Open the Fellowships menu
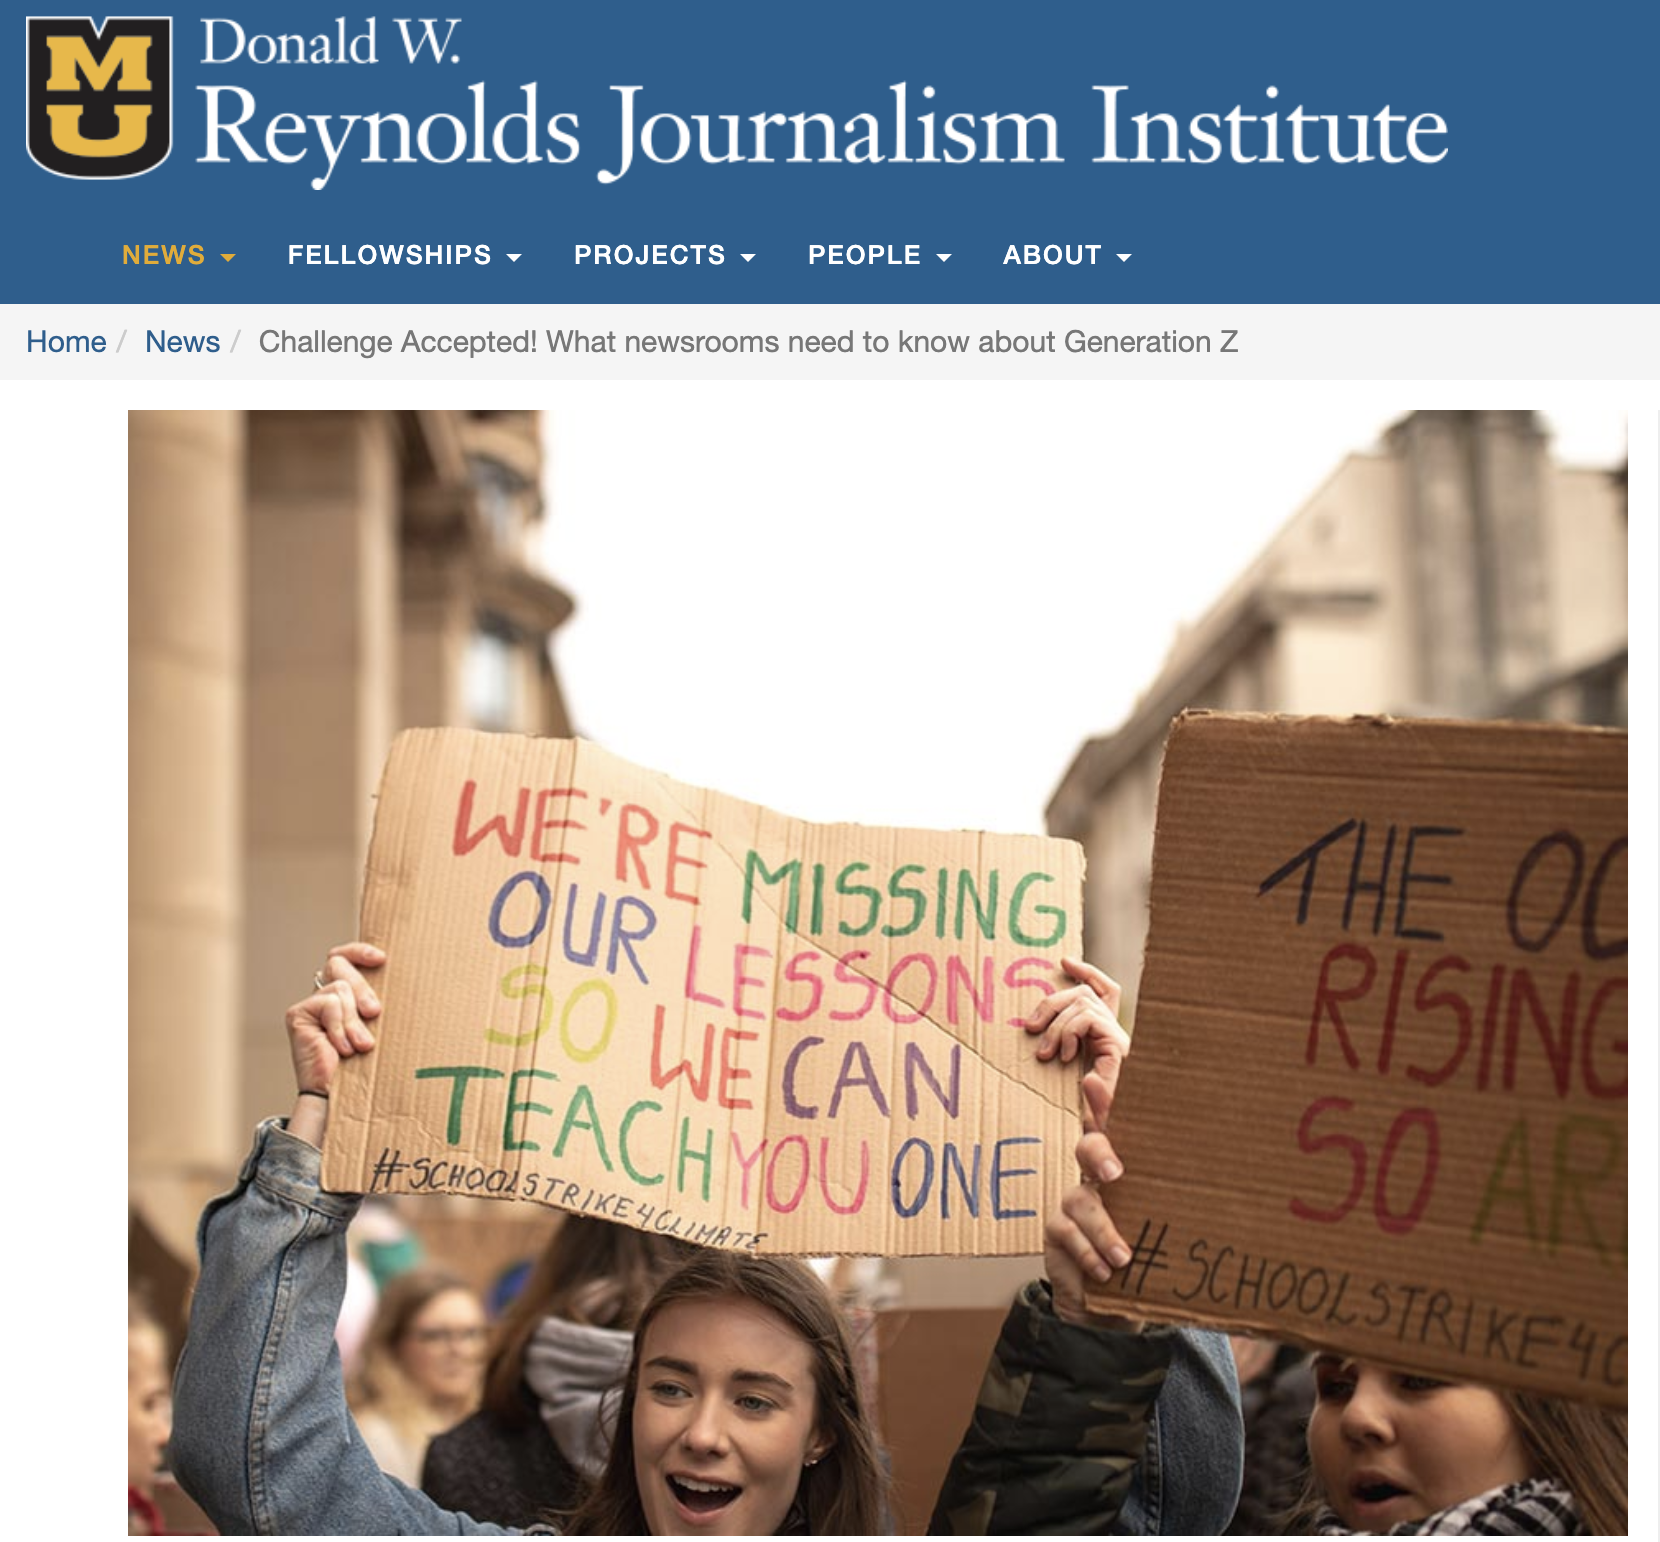Screen dimensions: 1660x1542 click(x=404, y=255)
